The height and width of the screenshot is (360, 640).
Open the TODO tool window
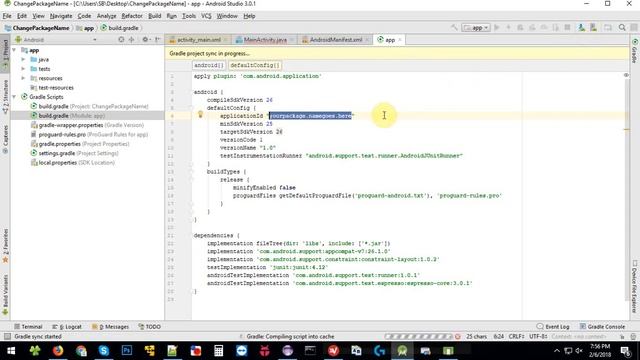(149, 327)
